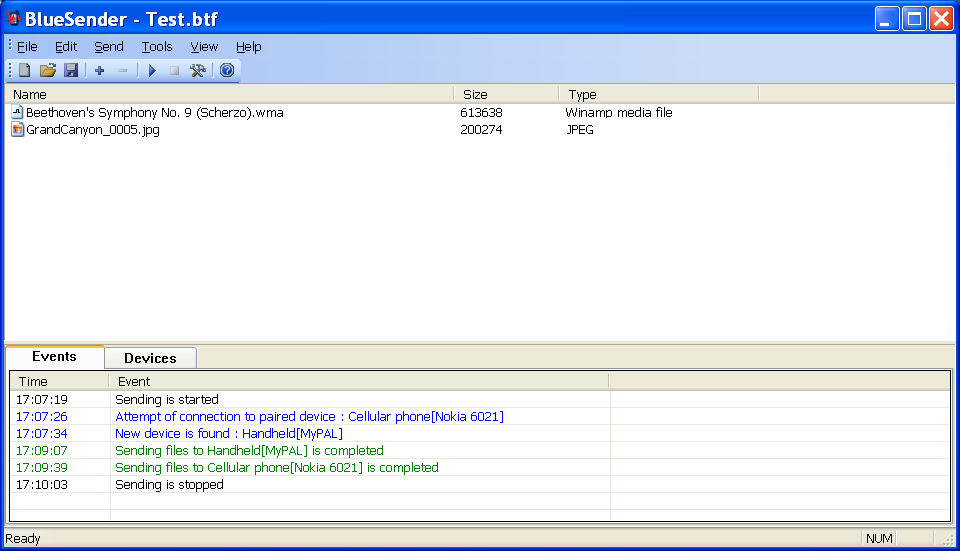The height and width of the screenshot is (551, 960).
Task: Create a new file list with New icon
Action: pyautogui.click(x=24, y=70)
